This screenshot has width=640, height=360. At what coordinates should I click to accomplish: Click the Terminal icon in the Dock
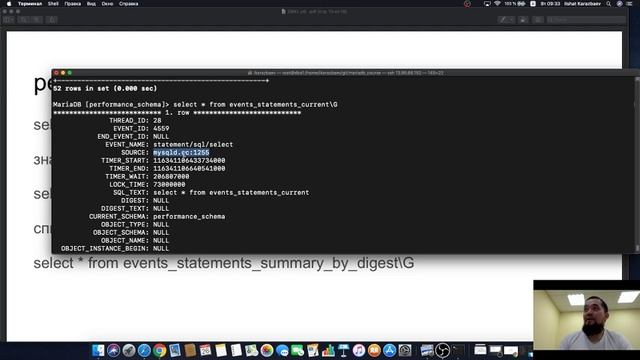tap(458, 350)
